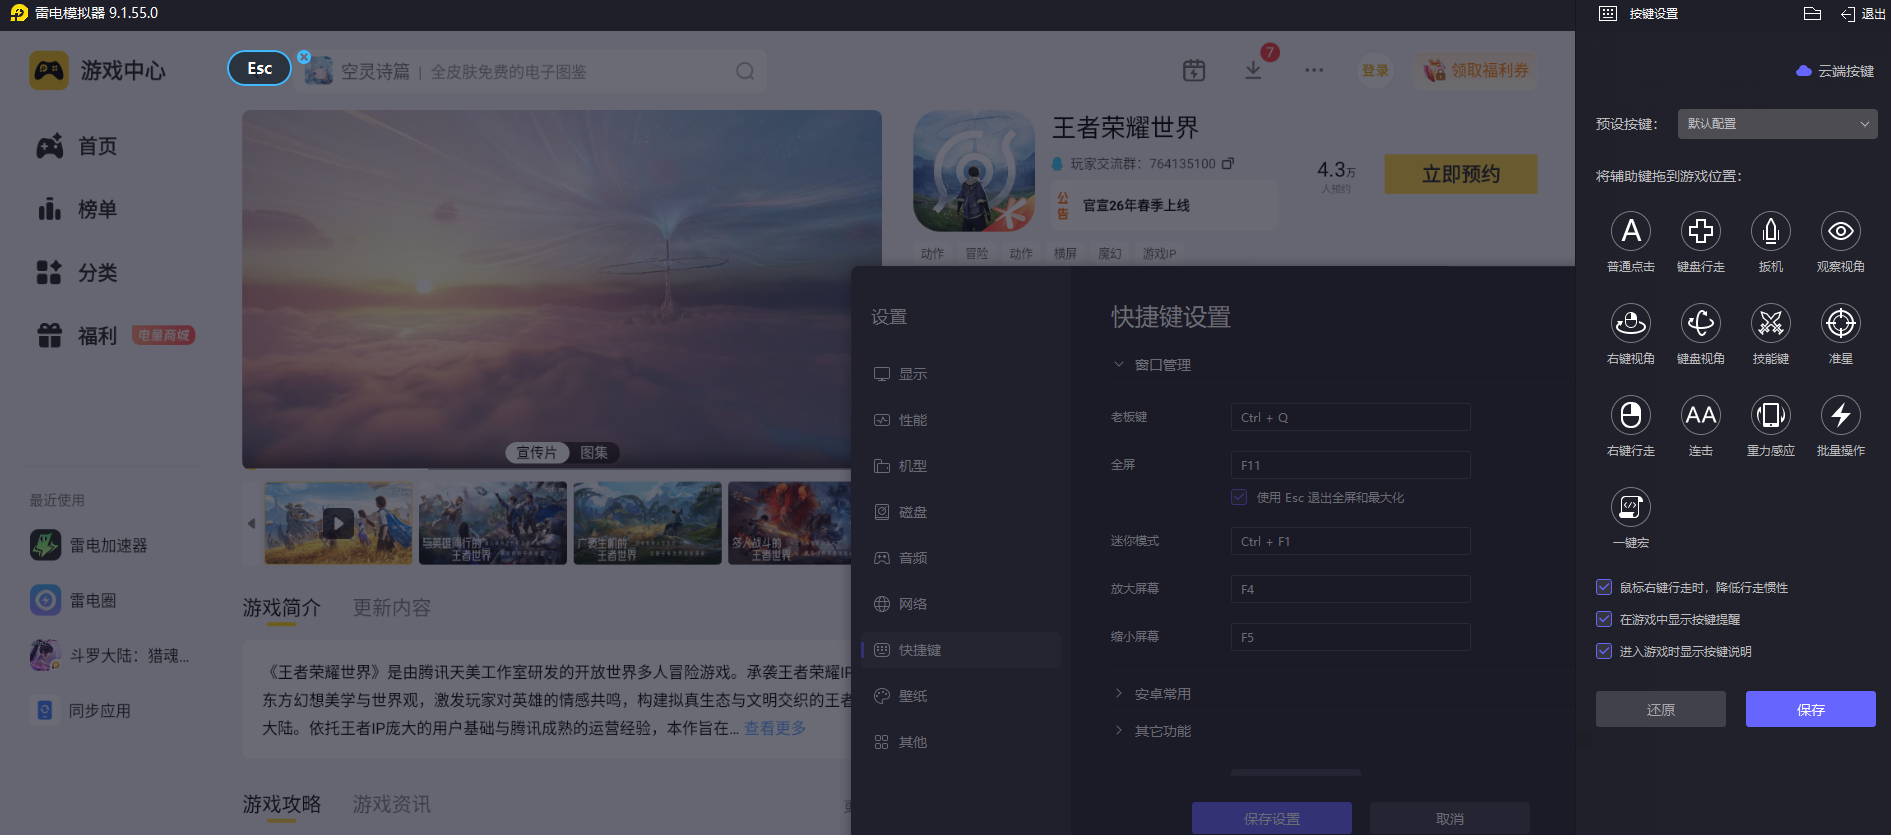This screenshot has height=835, width=1891.
Task: Switch to 网络 settings tab
Action: coord(961,604)
